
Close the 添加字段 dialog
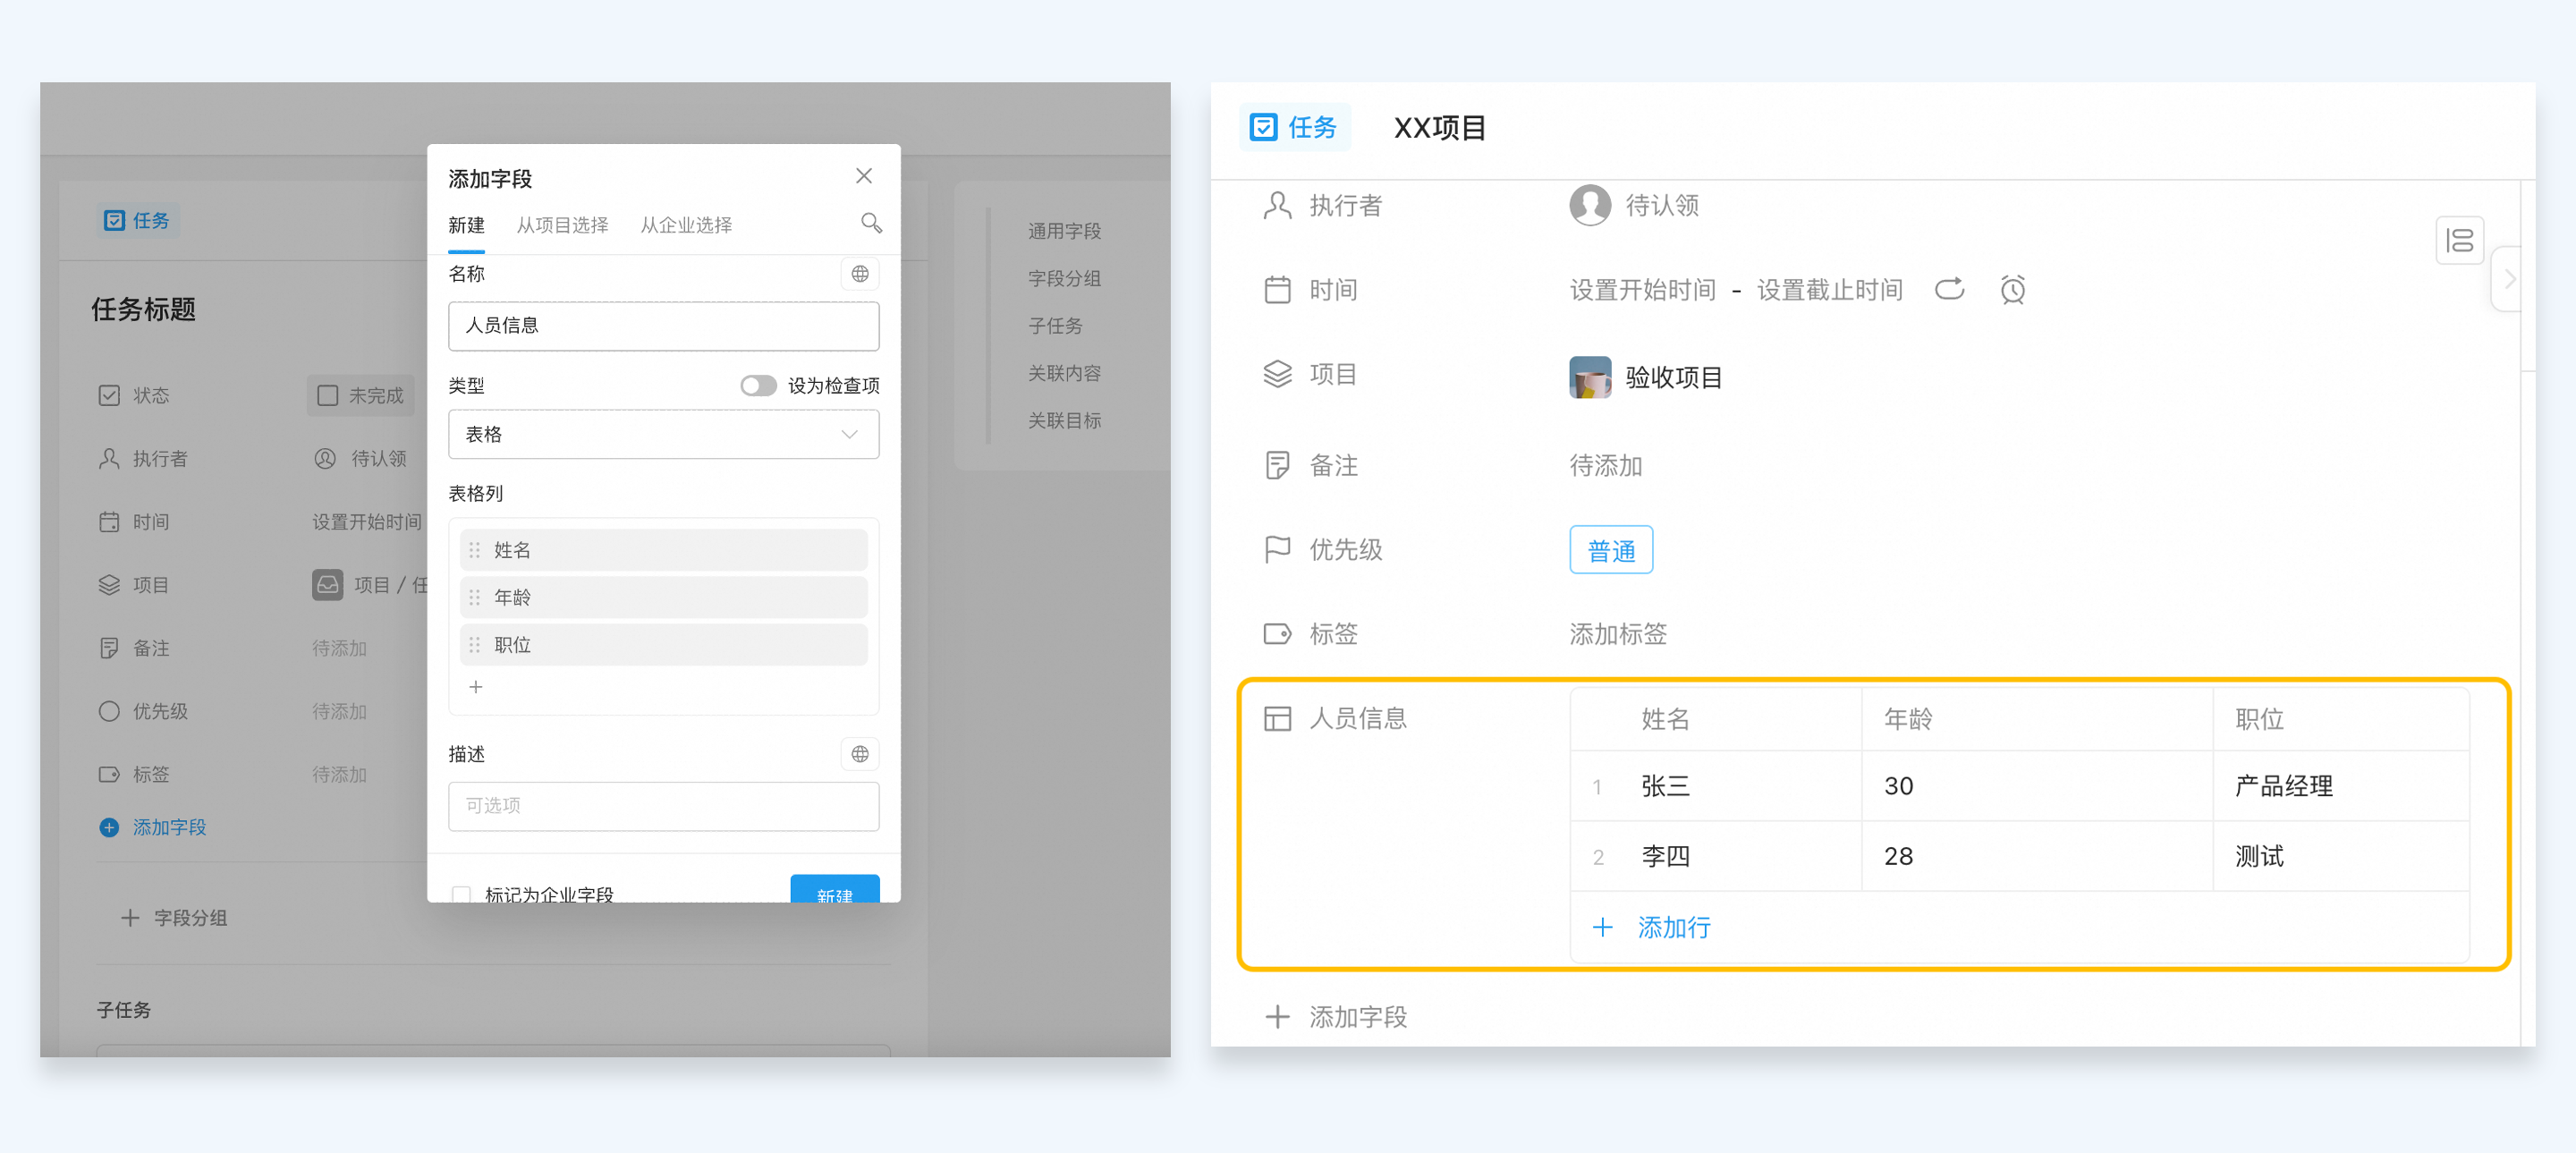click(864, 176)
